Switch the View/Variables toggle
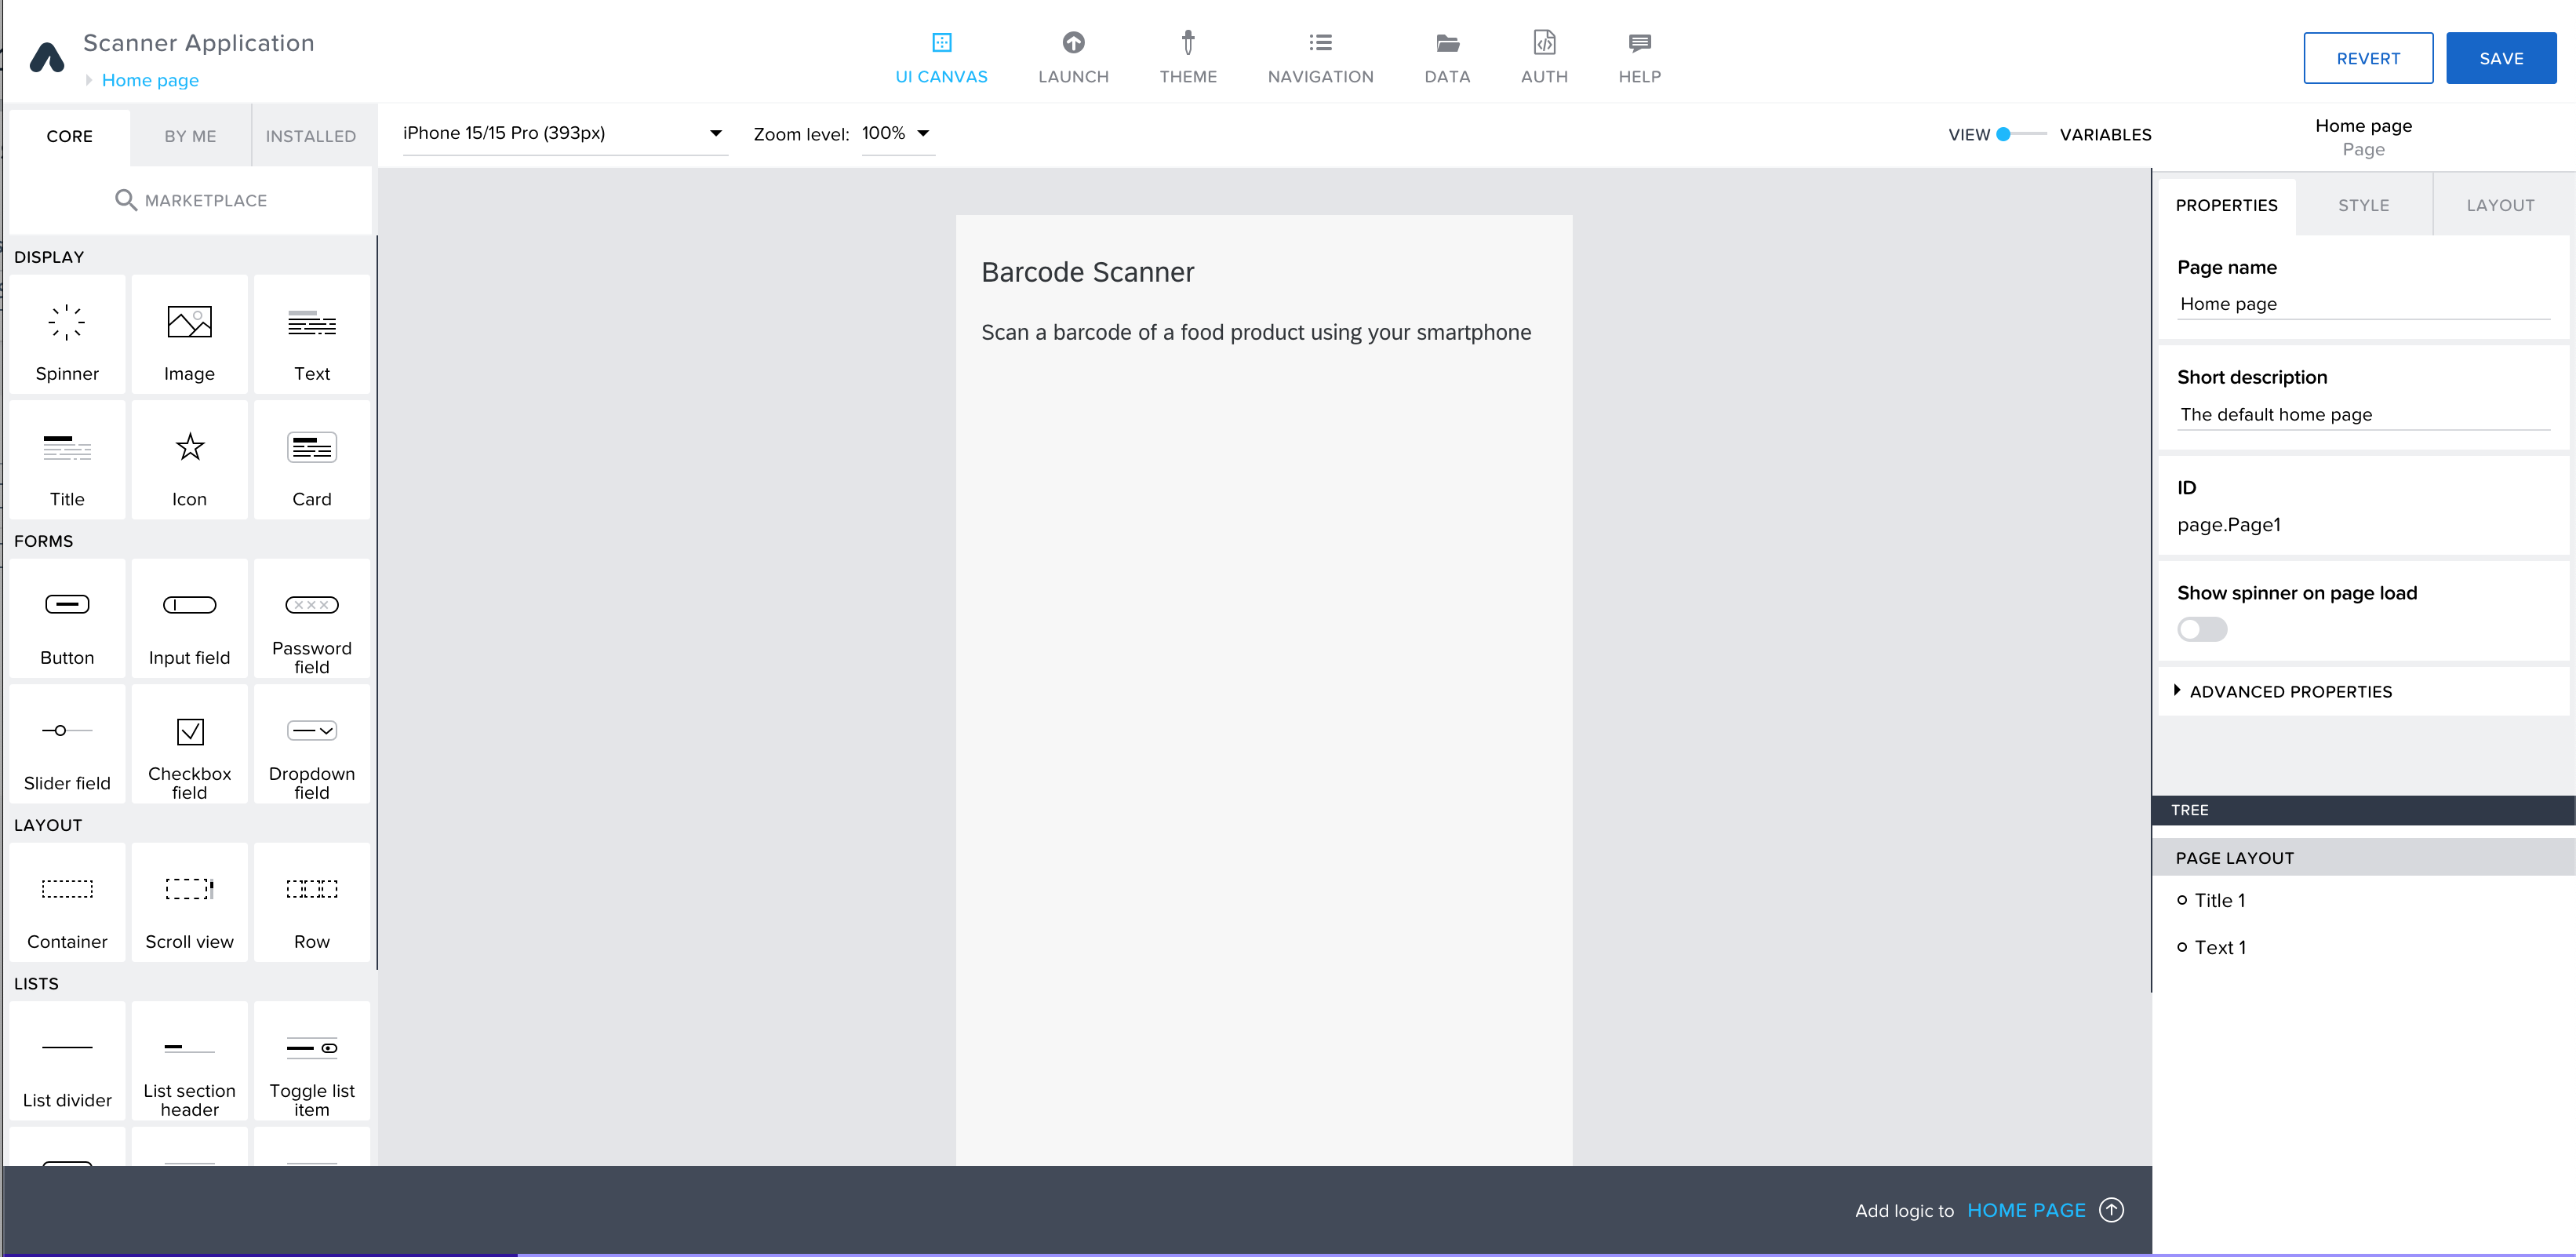 (2020, 134)
